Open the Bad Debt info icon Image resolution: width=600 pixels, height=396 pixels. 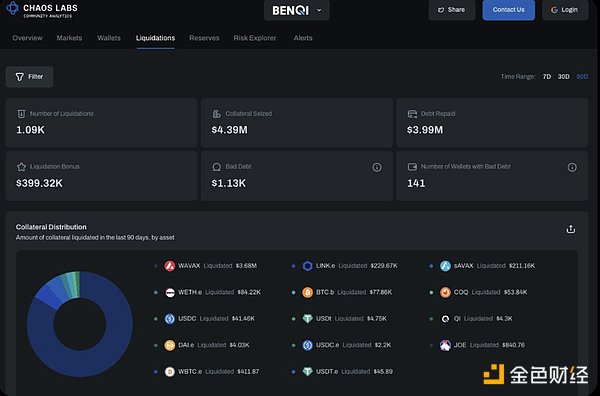tap(377, 167)
